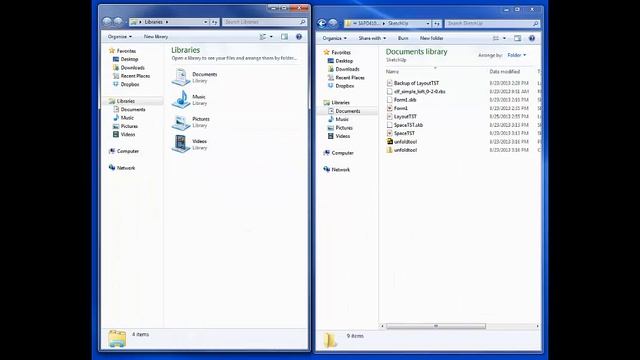Refresh the SketchUp folder window address bar
The height and width of the screenshot is (360, 640).
pos(437,24)
